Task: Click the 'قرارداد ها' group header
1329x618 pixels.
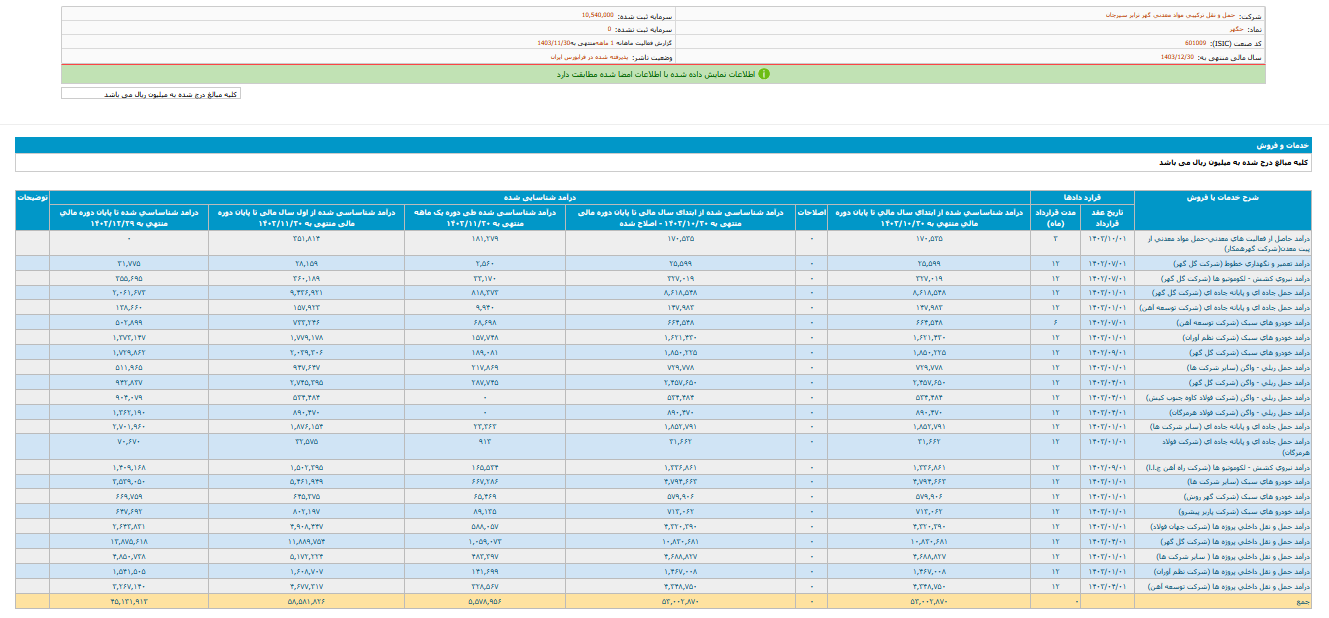Action: 1082,197
